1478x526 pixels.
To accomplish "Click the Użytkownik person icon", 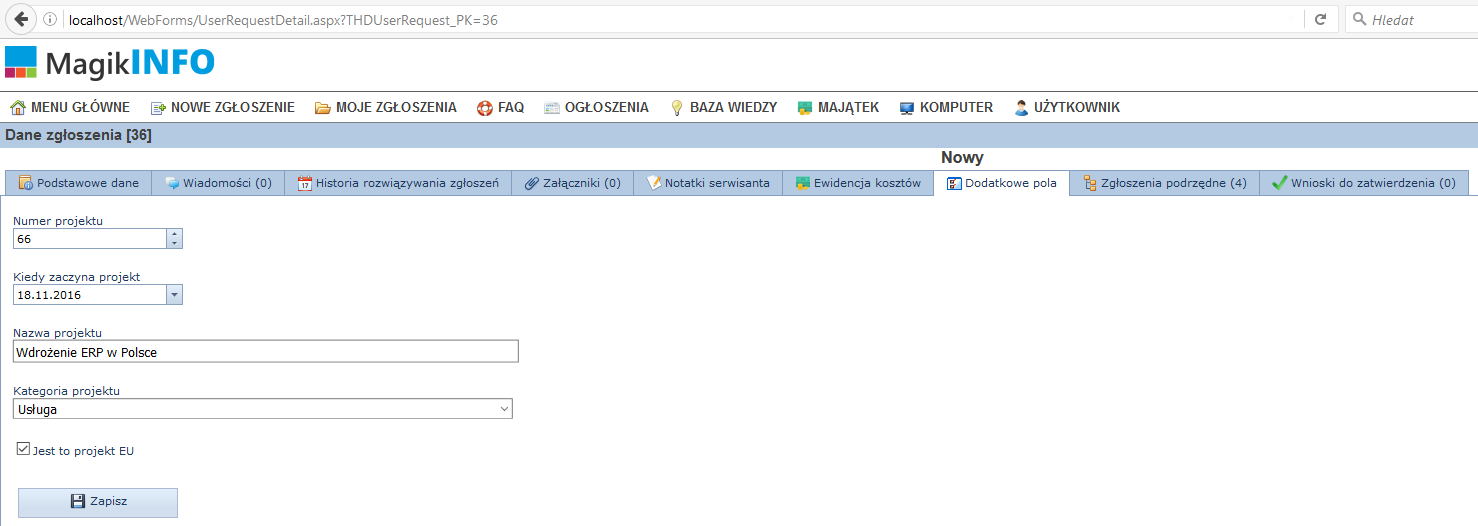I will [1021, 107].
